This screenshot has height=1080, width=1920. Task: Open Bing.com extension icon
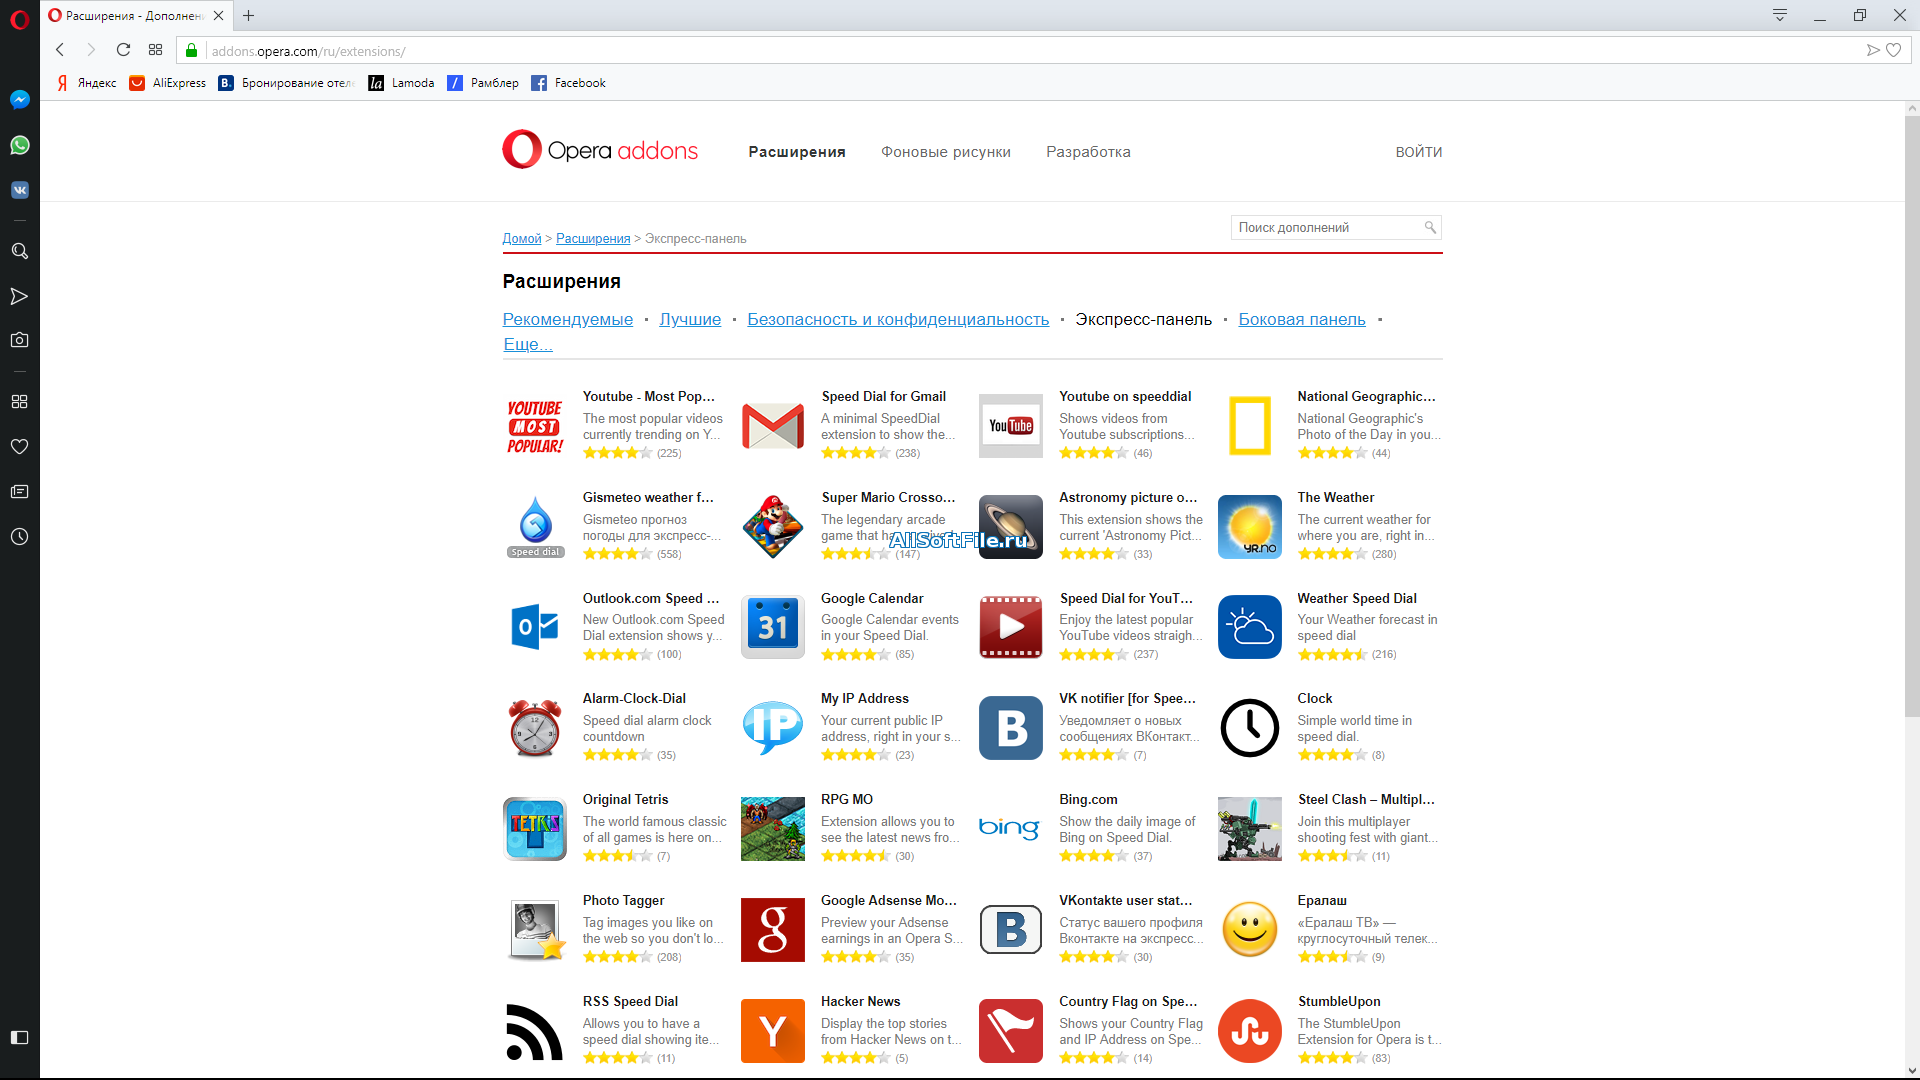click(x=1011, y=829)
